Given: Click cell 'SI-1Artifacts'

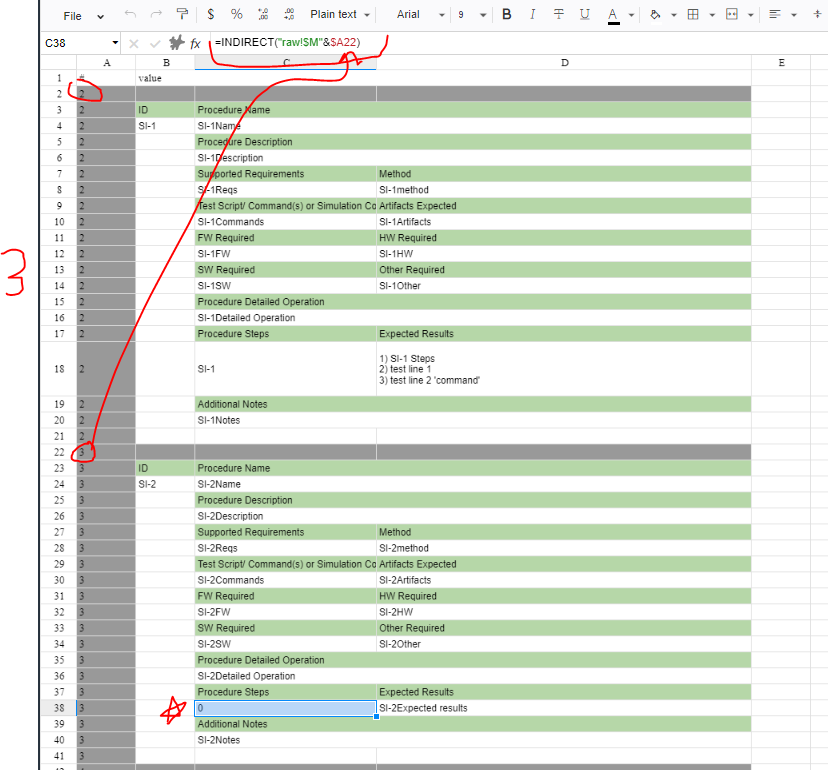Looking at the screenshot, I should [x=564, y=222].
